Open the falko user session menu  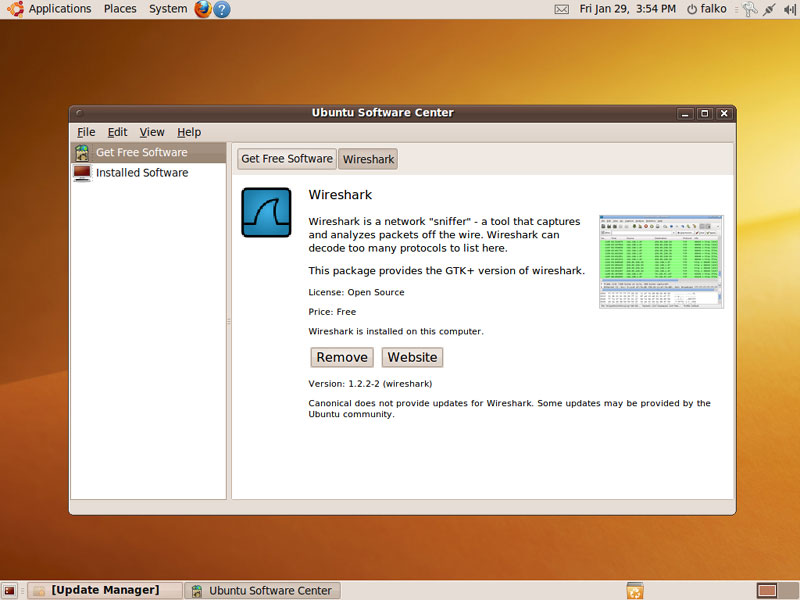[705, 9]
